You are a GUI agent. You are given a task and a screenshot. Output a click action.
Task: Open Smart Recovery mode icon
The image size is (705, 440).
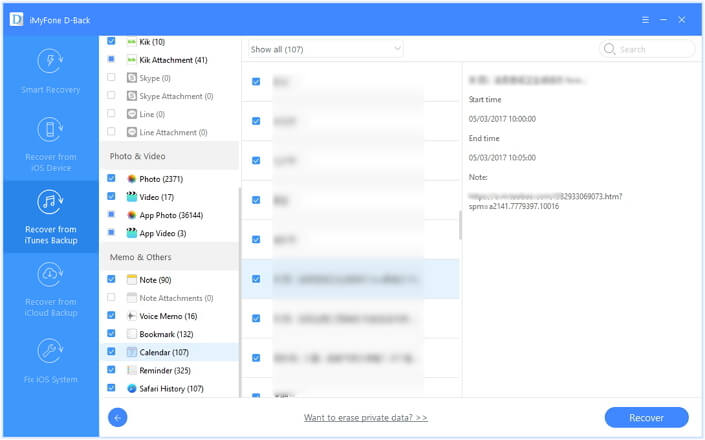coord(50,61)
